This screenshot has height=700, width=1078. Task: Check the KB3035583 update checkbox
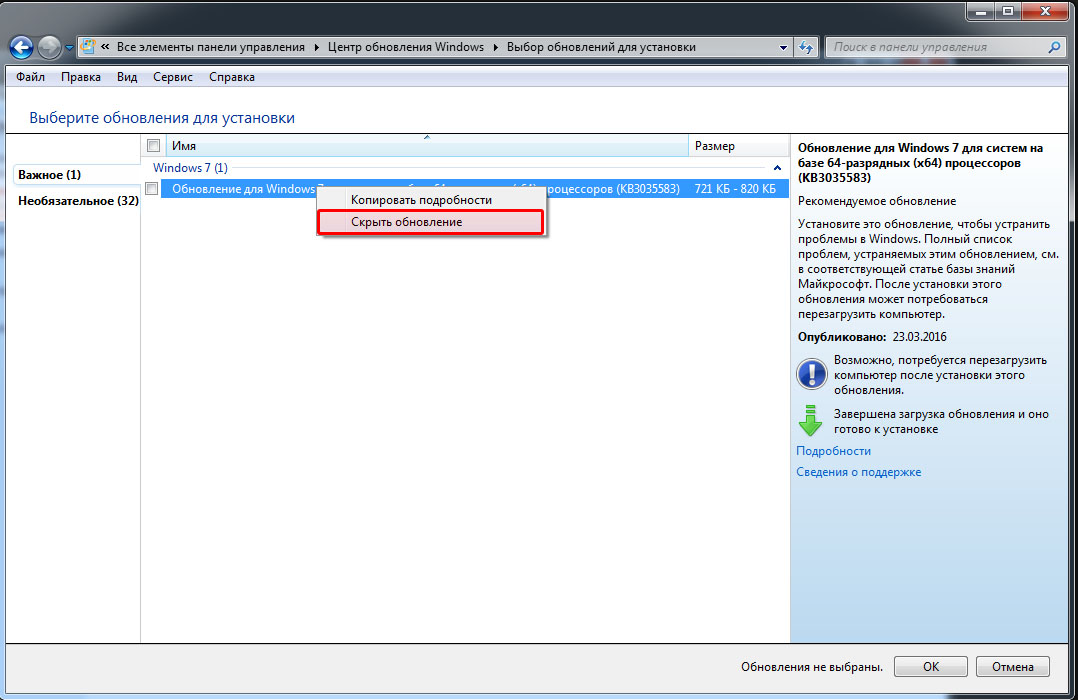pos(152,188)
